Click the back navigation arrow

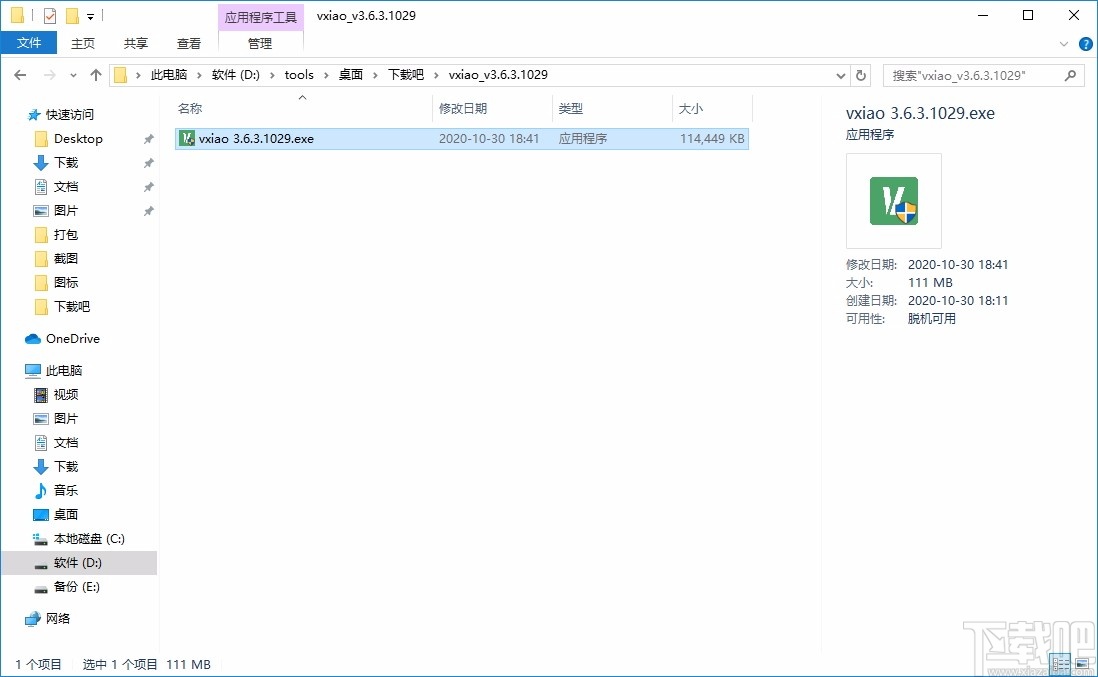coord(20,74)
